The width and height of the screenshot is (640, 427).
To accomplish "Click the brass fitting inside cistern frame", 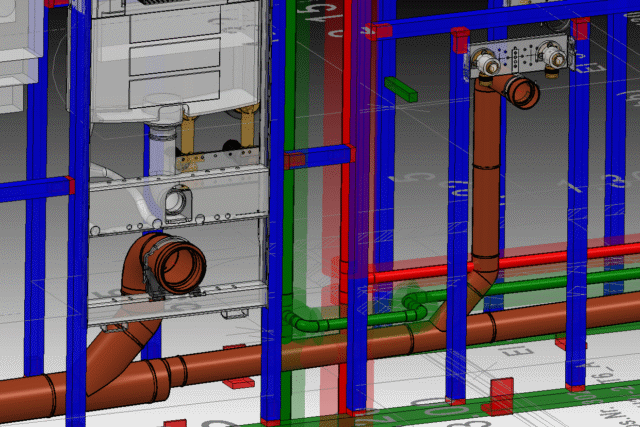I will (x=186, y=135).
